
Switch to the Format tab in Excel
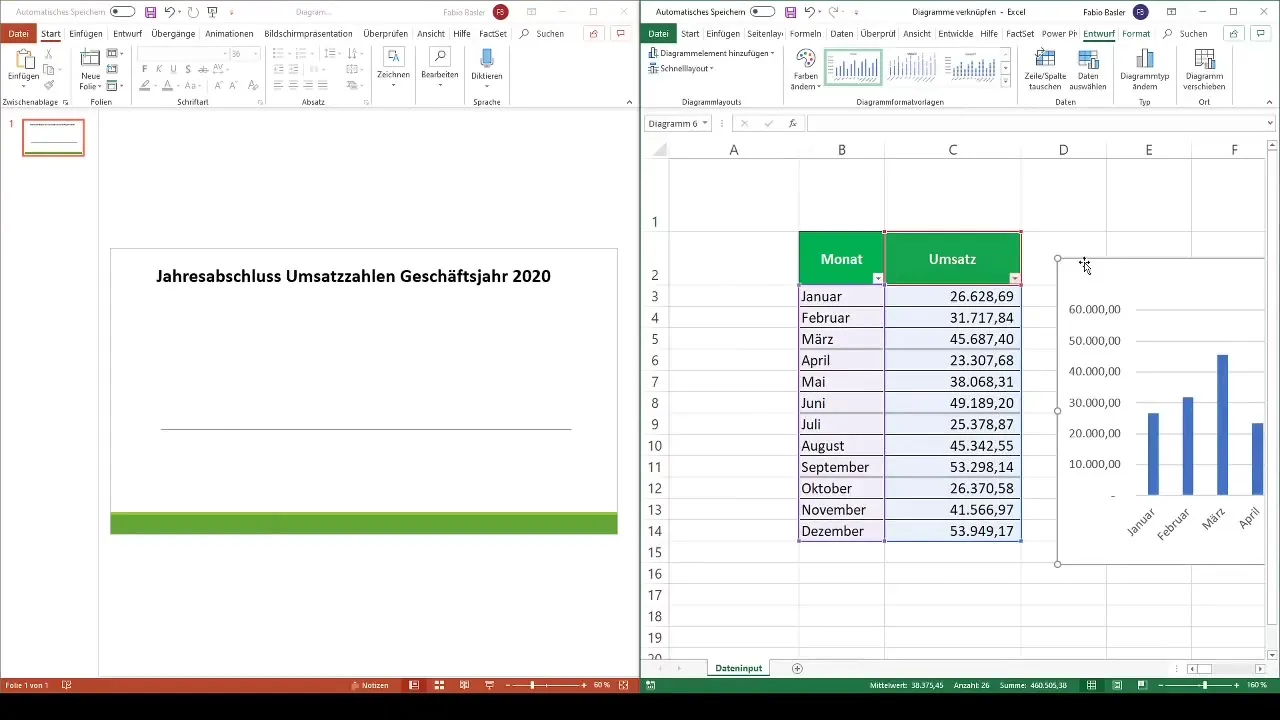coord(1136,33)
